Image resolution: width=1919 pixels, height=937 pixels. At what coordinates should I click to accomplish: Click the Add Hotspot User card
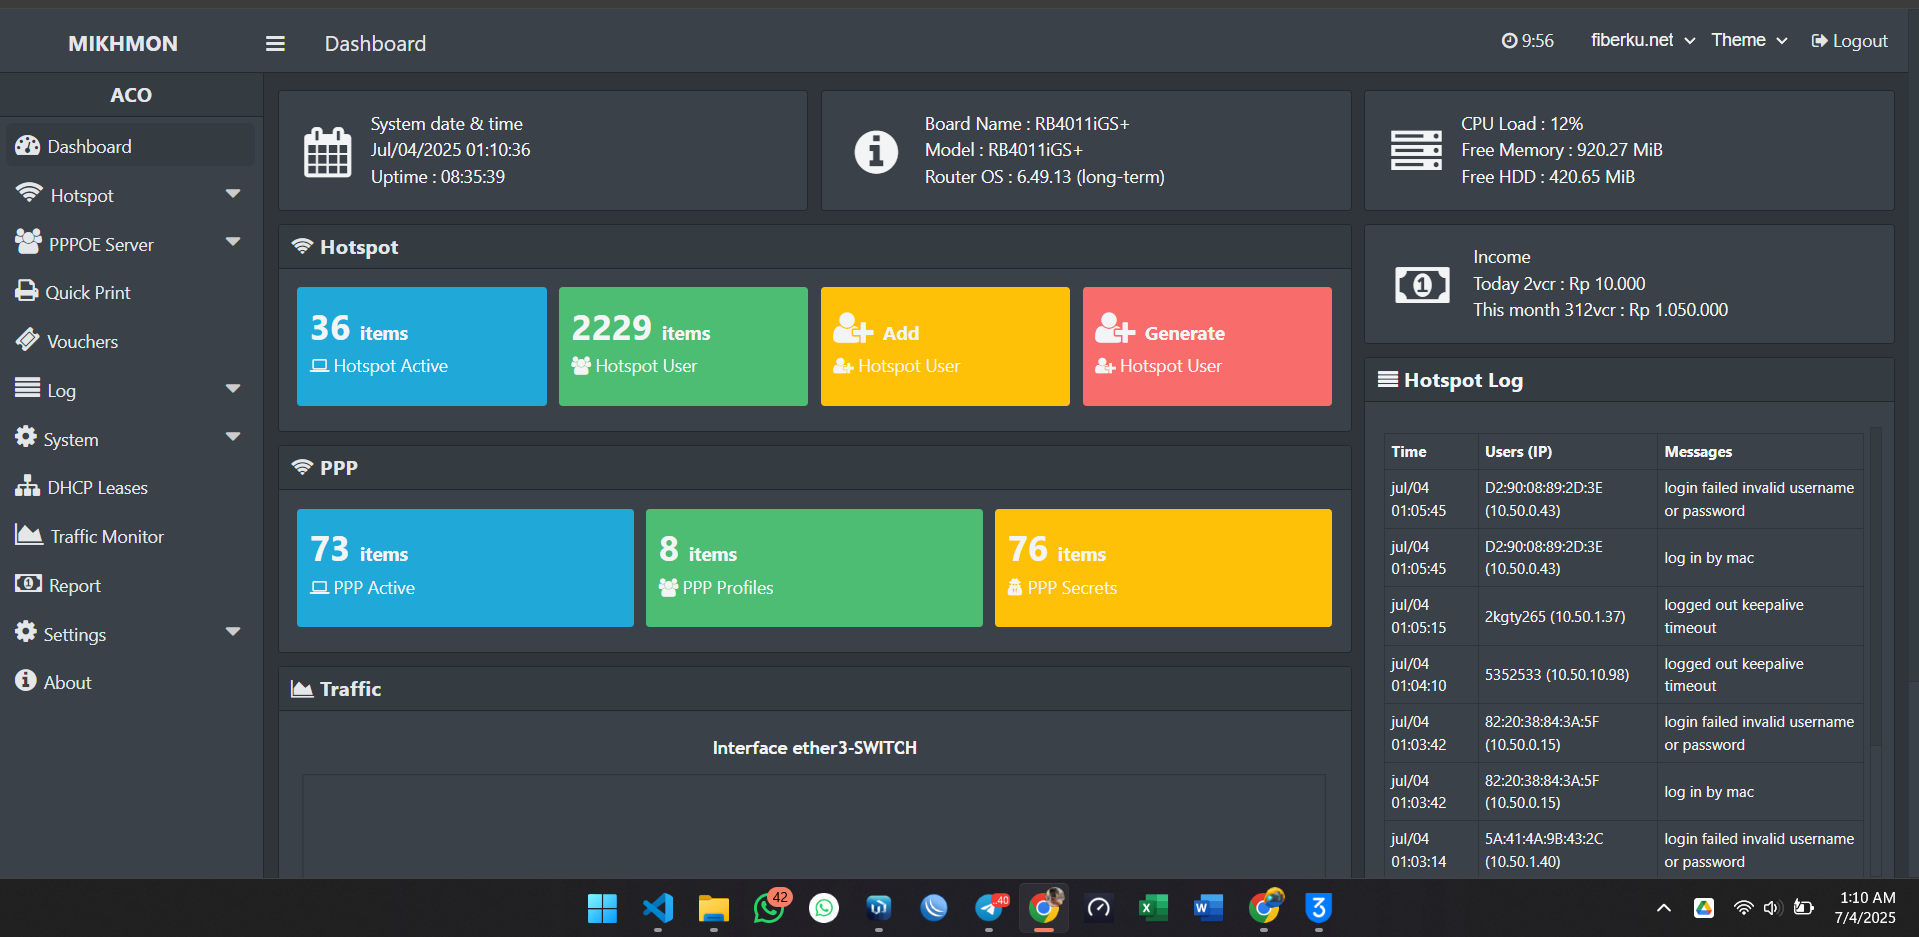pos(945,346)
